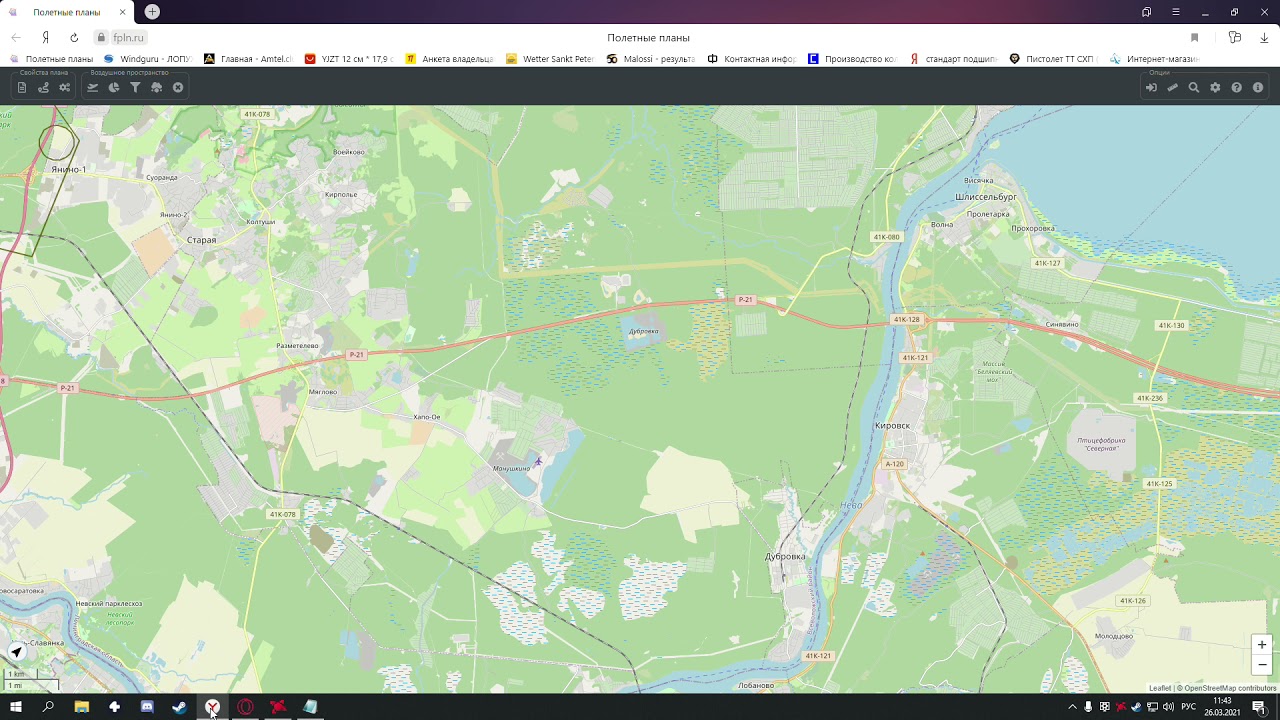
Task: Open the стандарт подшипн bookmark
Action: tap(954, 59)
